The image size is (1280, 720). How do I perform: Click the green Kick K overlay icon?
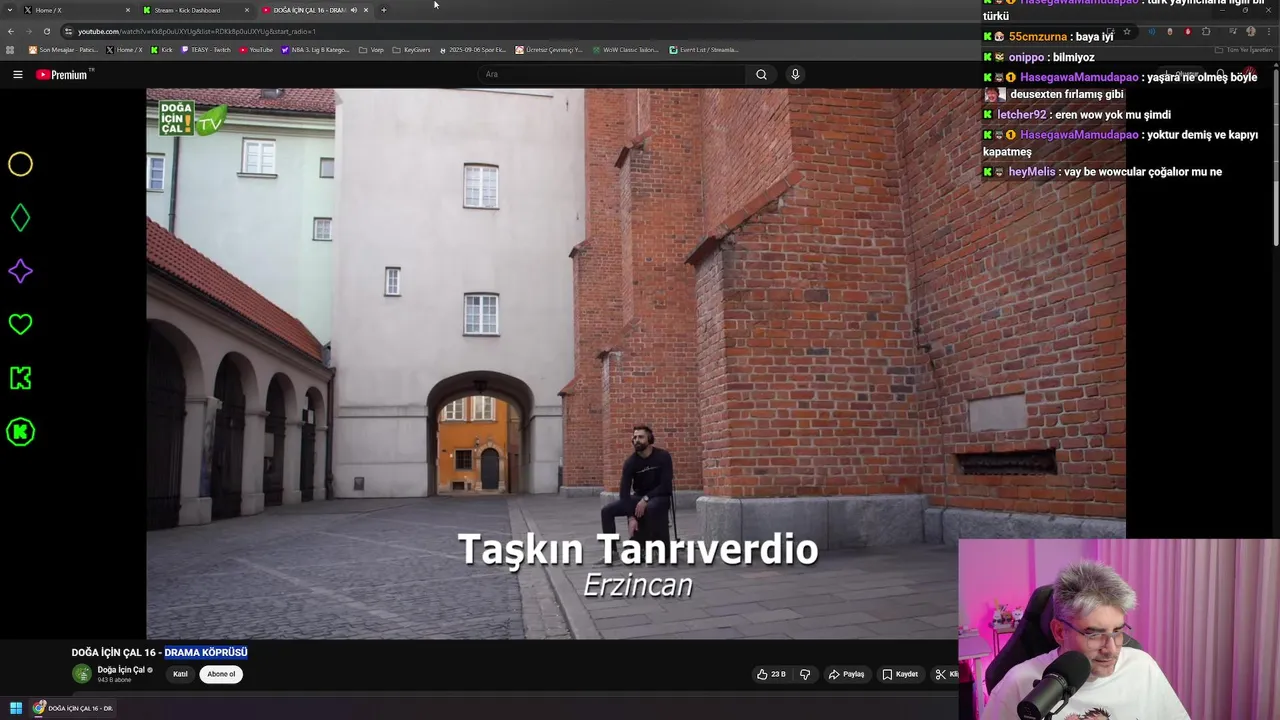tap(20, 378)
